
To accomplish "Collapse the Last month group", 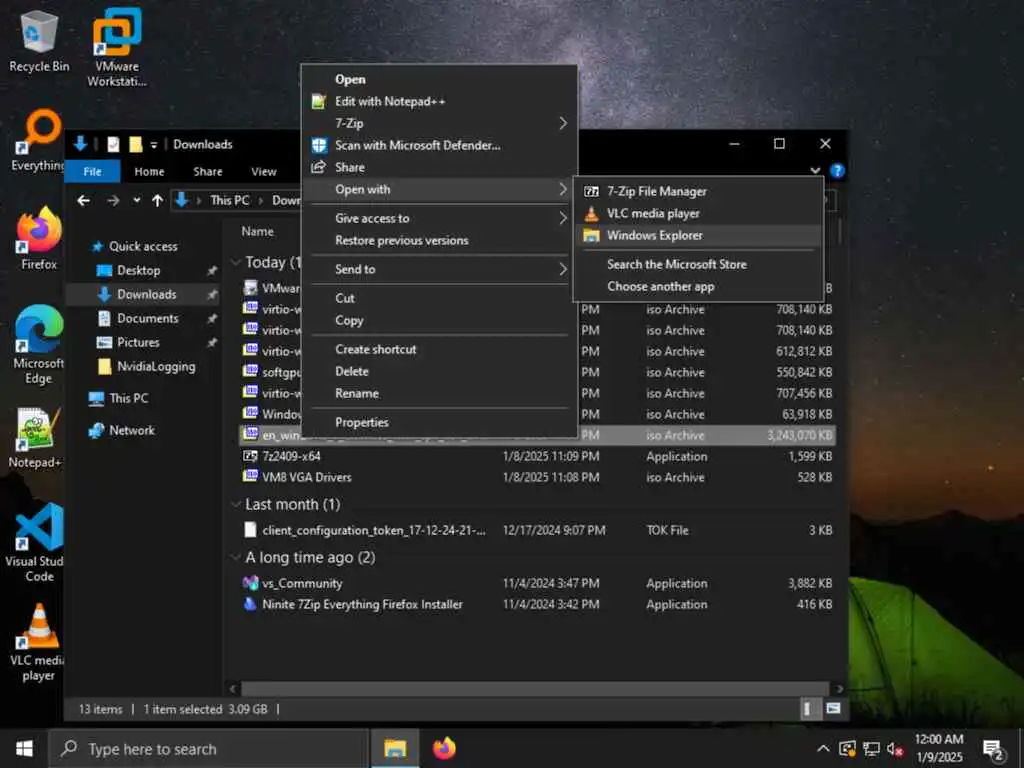I will coord(236,505).
